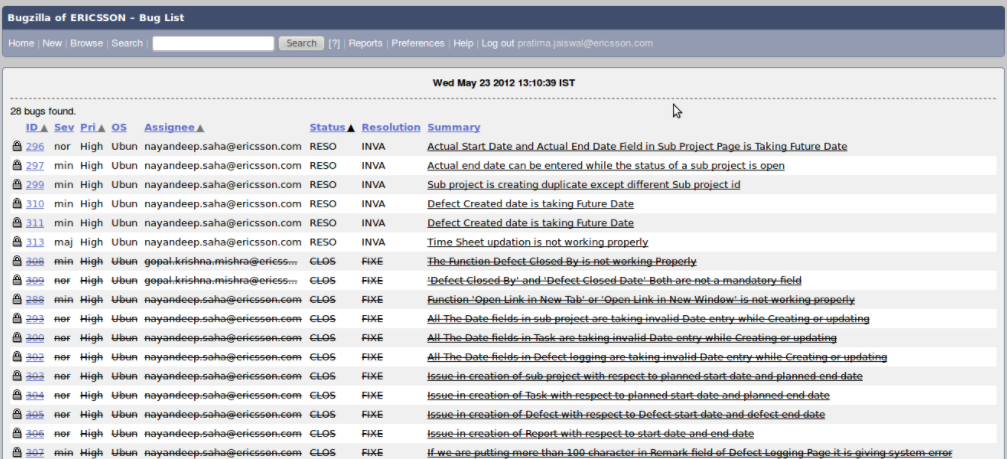
Task: Open 'Time Sheet updation is not working properly'
Action: [537, 242]
